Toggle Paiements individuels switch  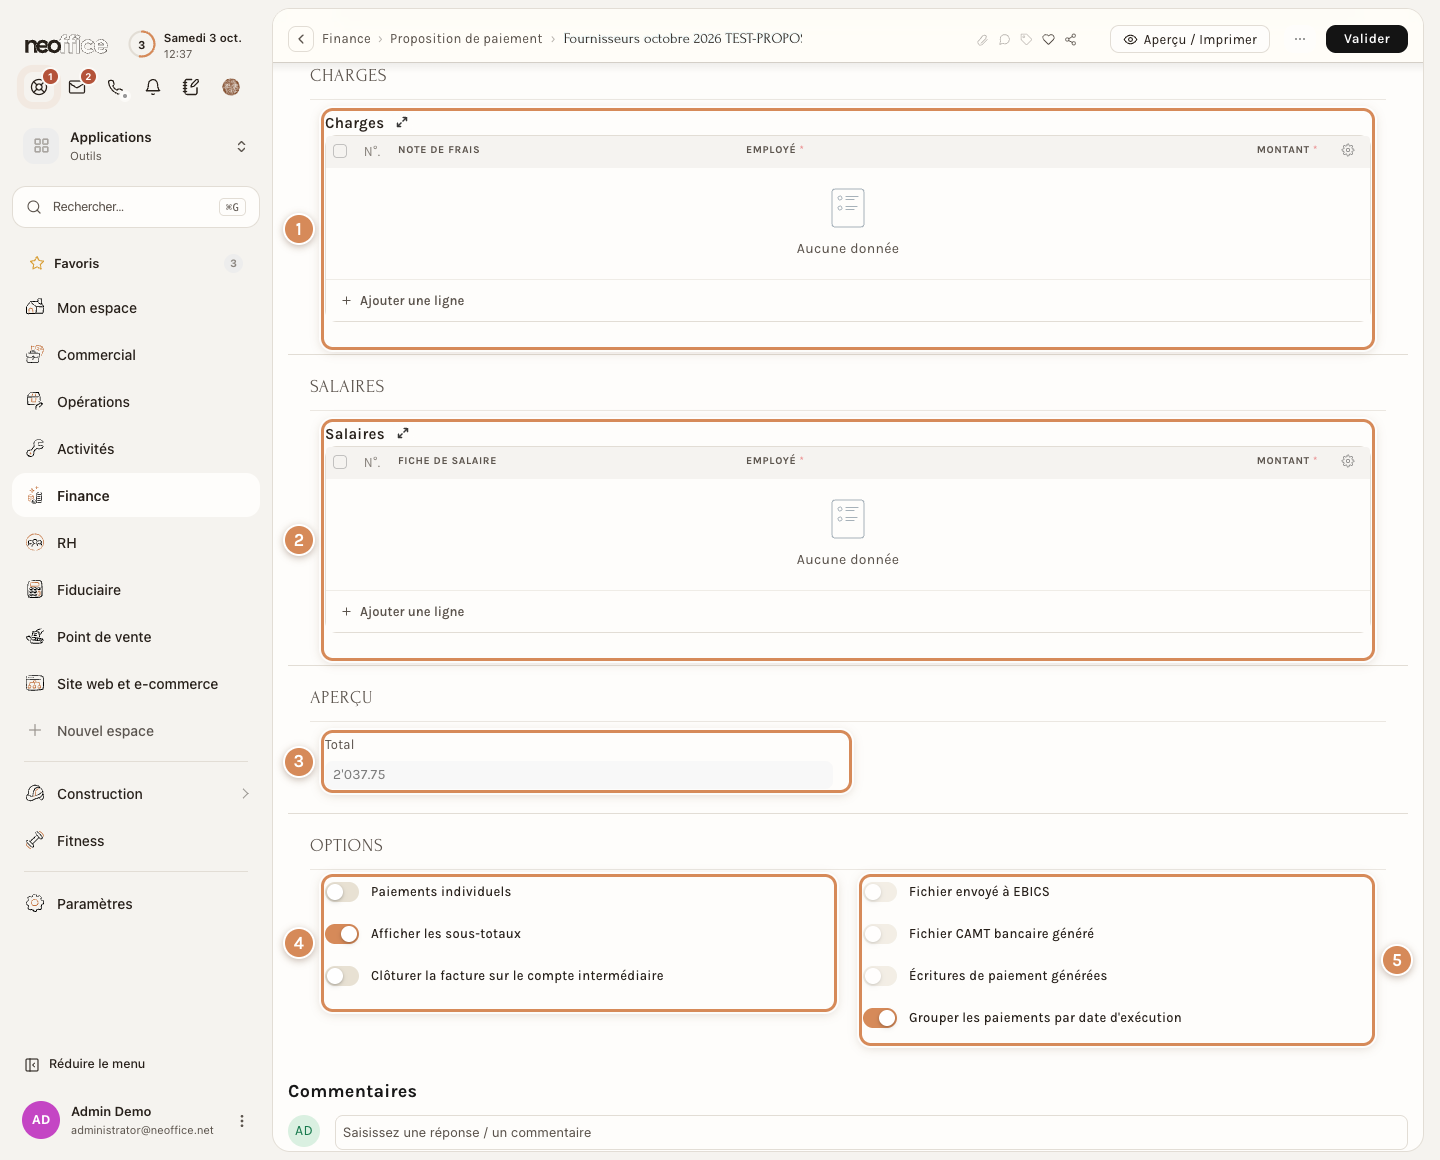(342, 892)
